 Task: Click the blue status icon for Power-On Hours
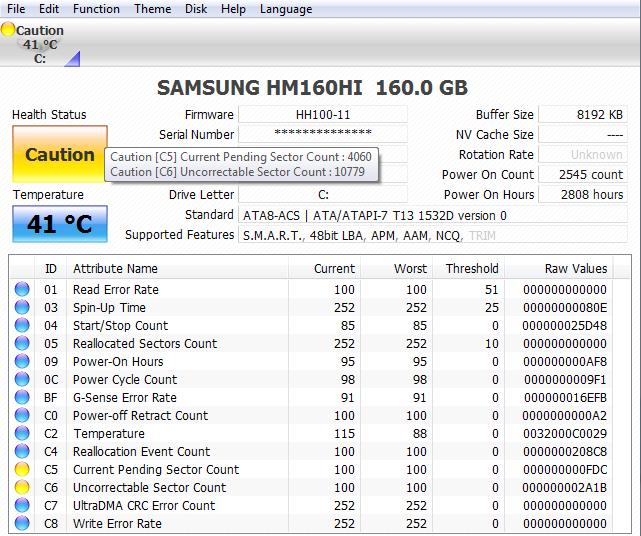[x=22, y=361]
